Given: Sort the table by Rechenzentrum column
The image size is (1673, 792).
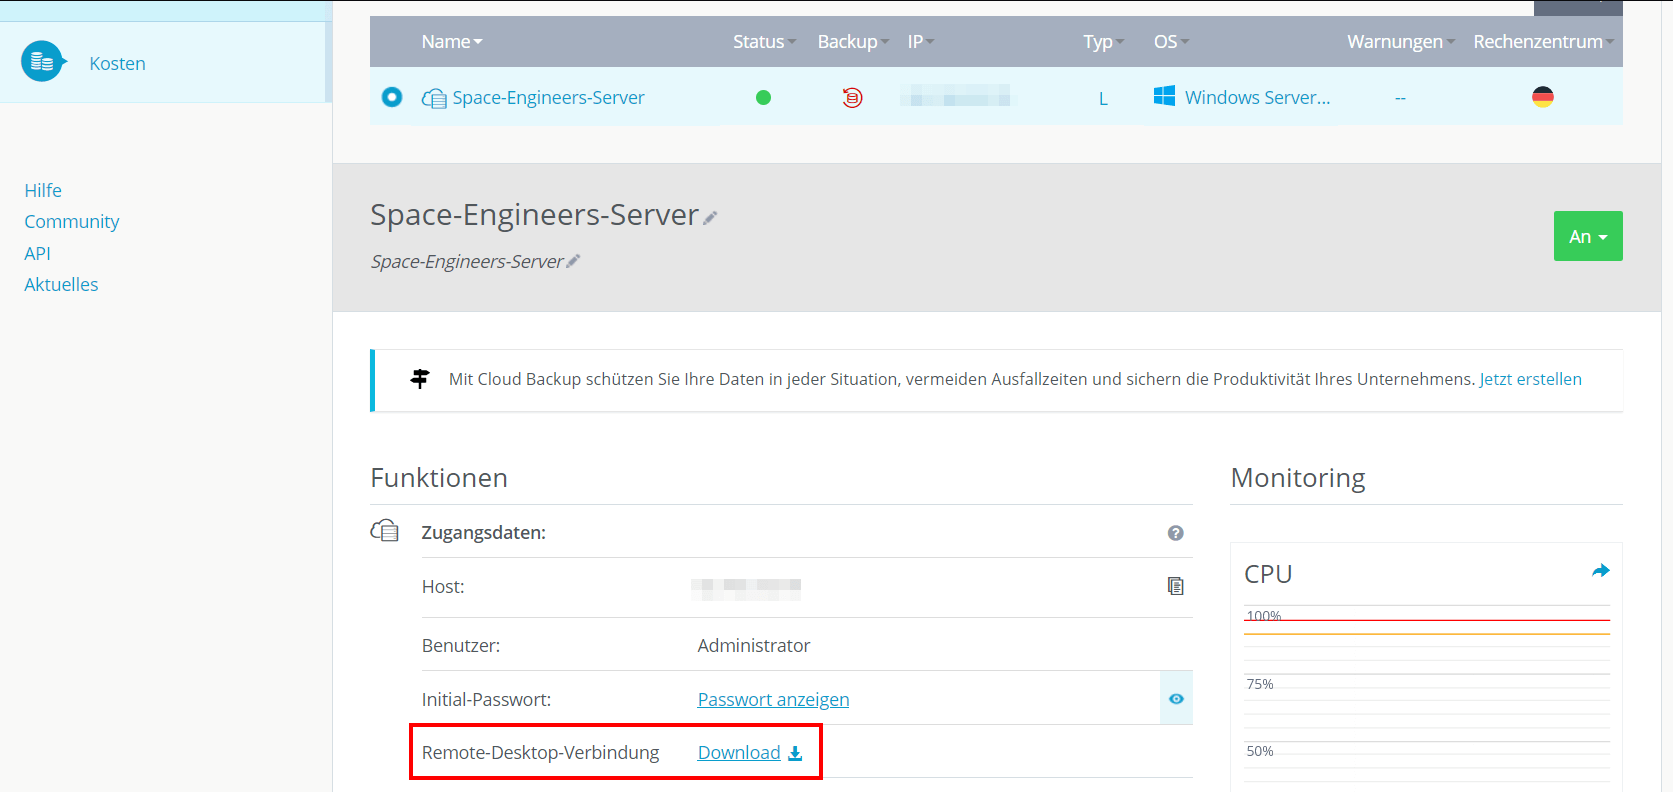Looking at the screenshot, I should (1544, 42).
